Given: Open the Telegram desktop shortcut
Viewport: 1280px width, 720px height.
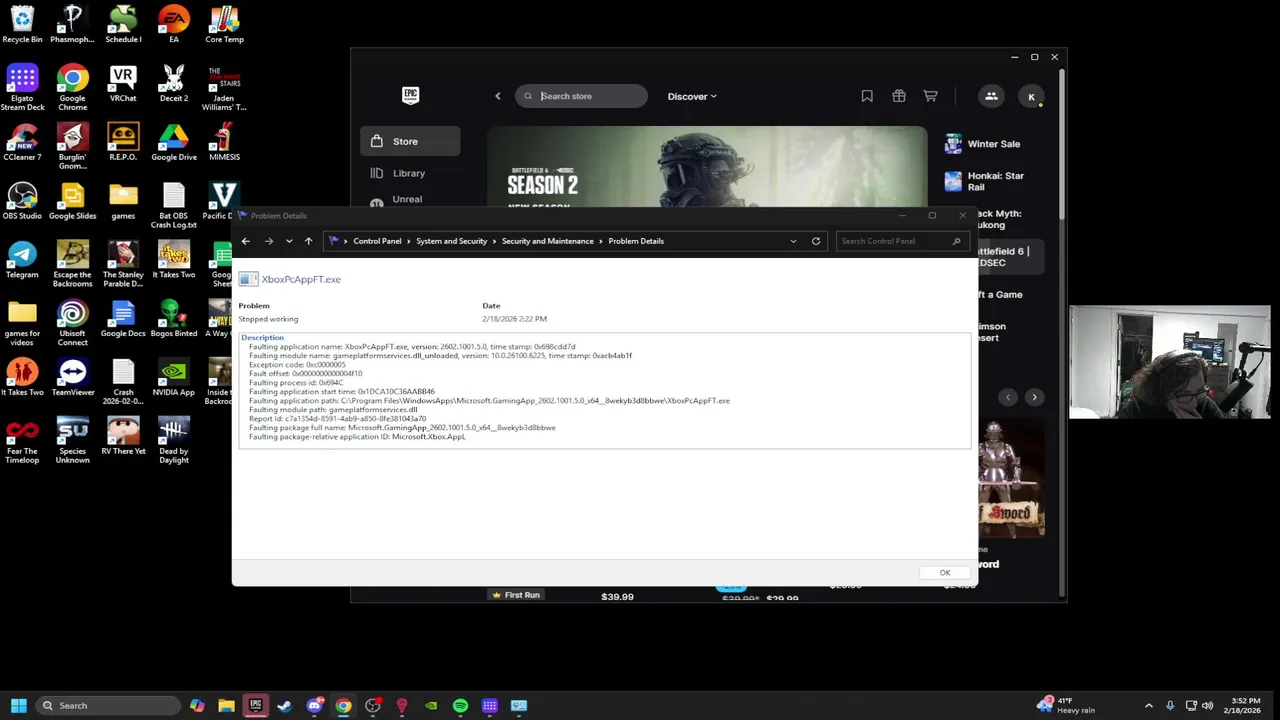Looking at the screenshot, I should [x=22, y=260].
